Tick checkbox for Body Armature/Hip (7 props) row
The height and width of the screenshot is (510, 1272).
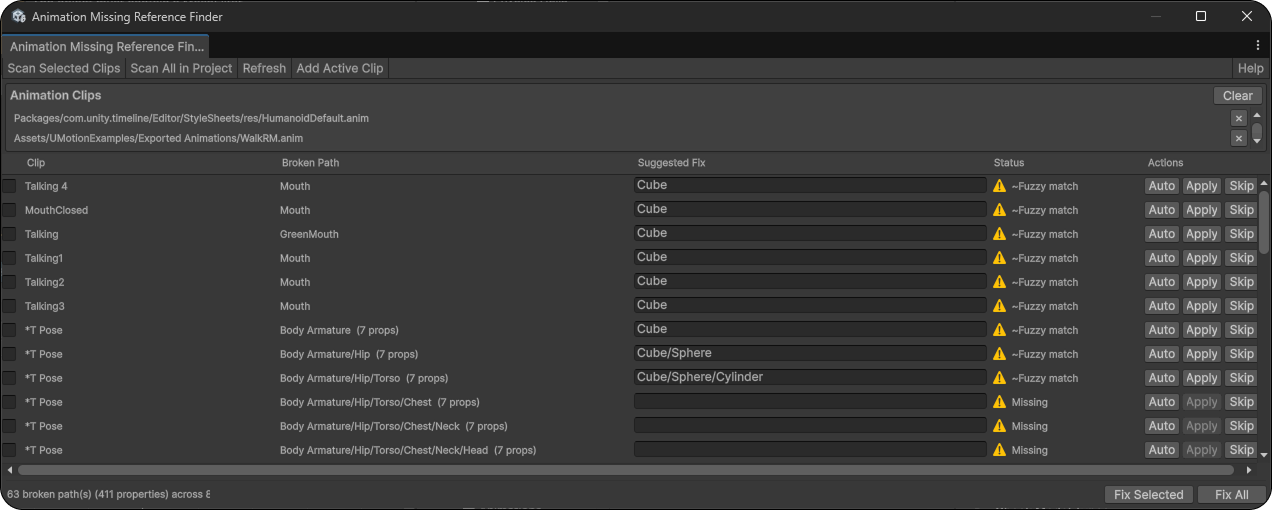(9, 354)
